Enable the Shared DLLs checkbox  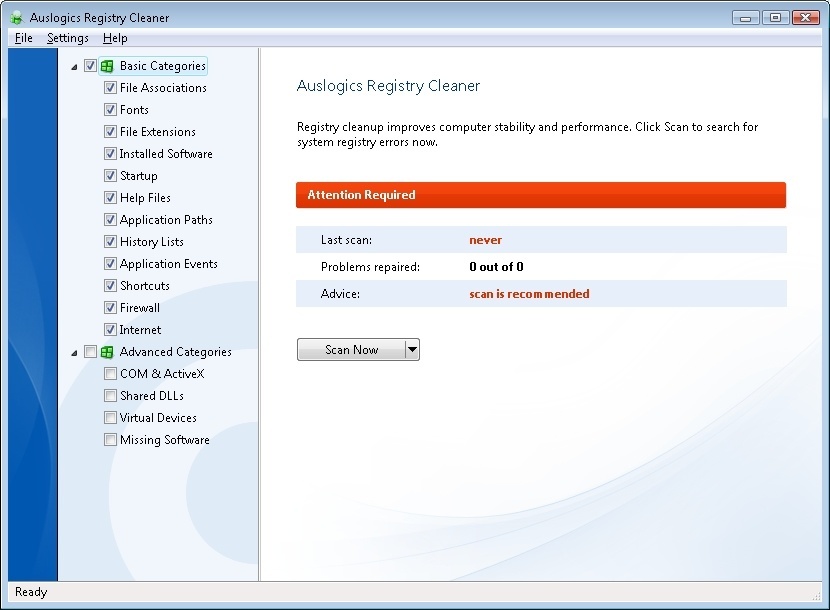tap(110, 395)
